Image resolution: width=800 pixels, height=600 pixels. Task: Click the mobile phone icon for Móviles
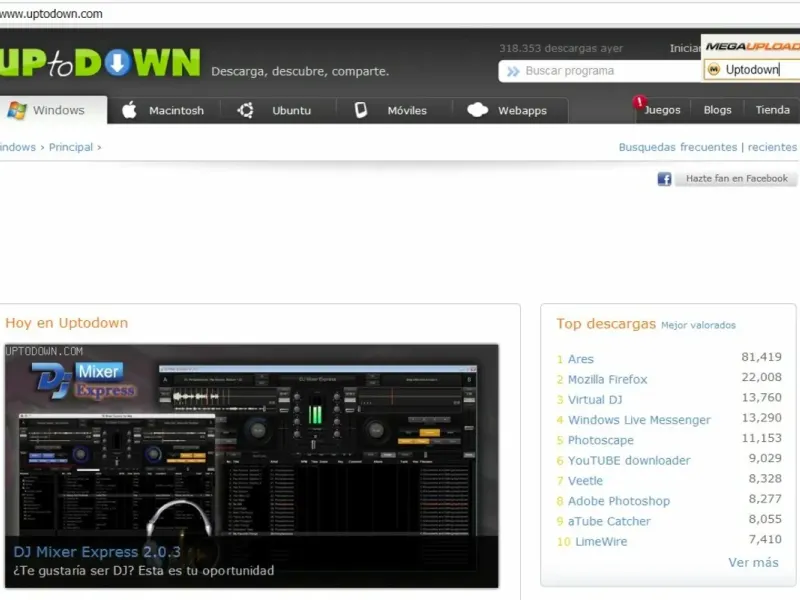click(361, 110)
